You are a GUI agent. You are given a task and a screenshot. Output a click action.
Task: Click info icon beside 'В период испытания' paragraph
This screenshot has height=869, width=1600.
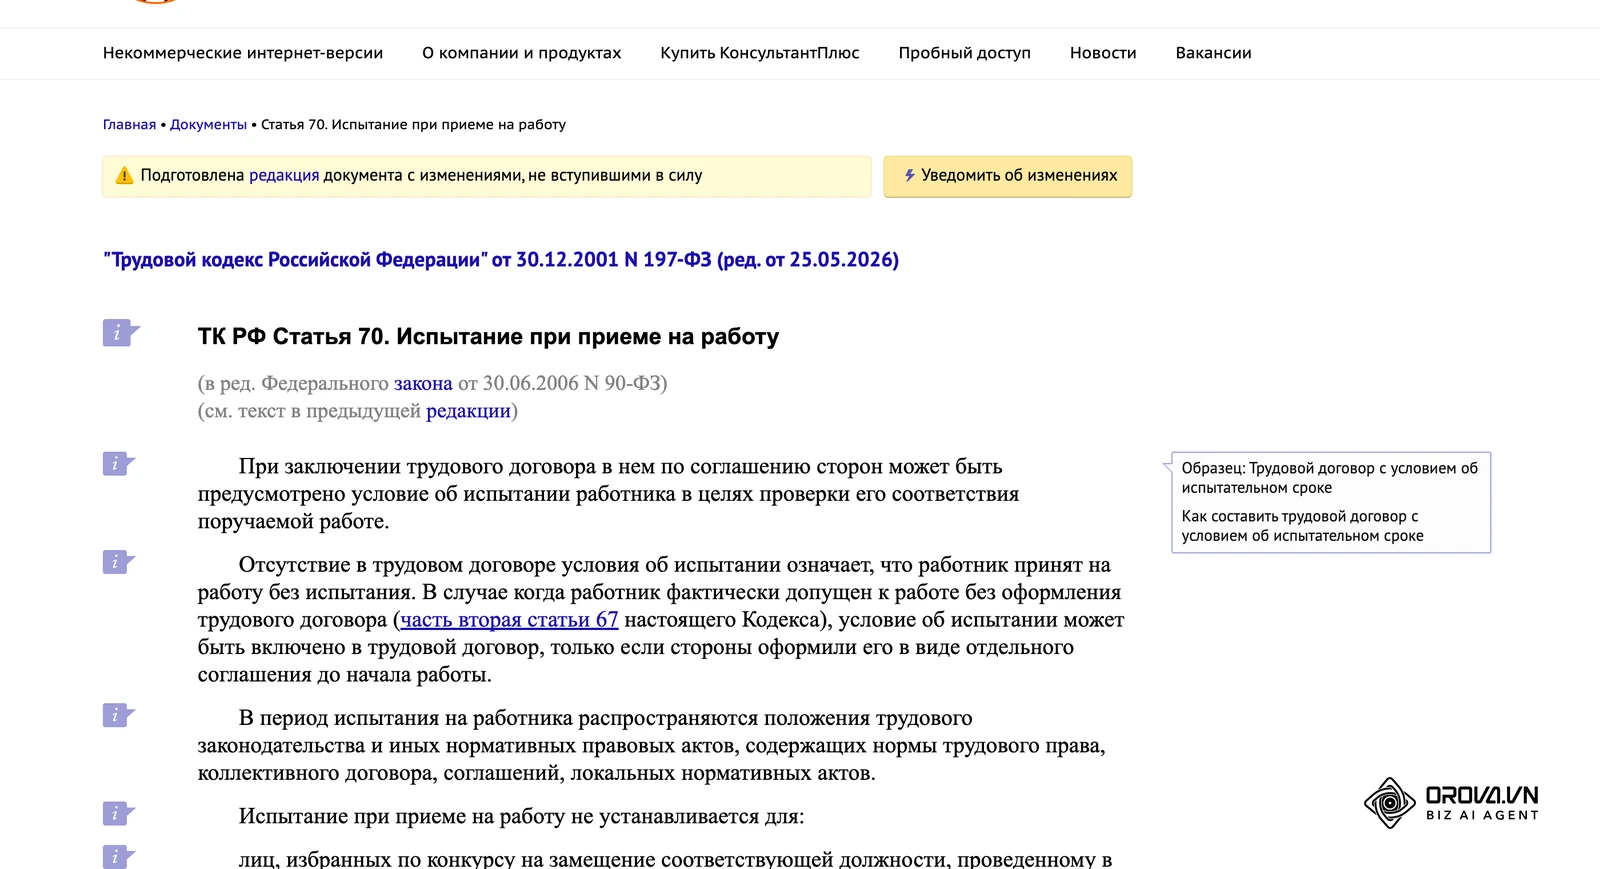[118, 715]
